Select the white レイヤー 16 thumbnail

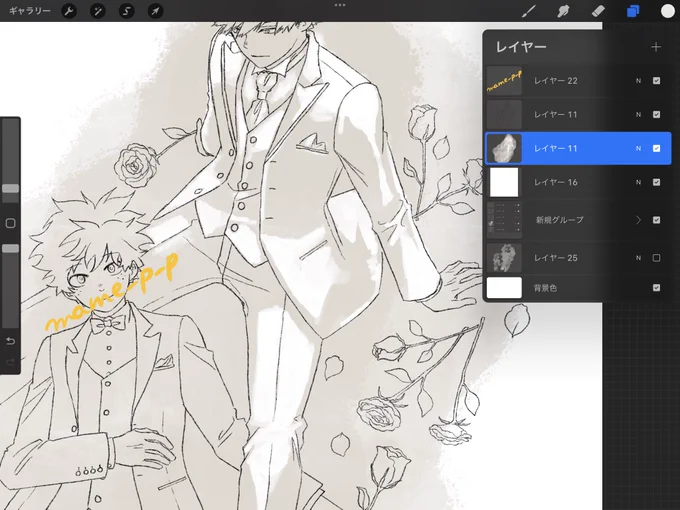tap(504, 182)
